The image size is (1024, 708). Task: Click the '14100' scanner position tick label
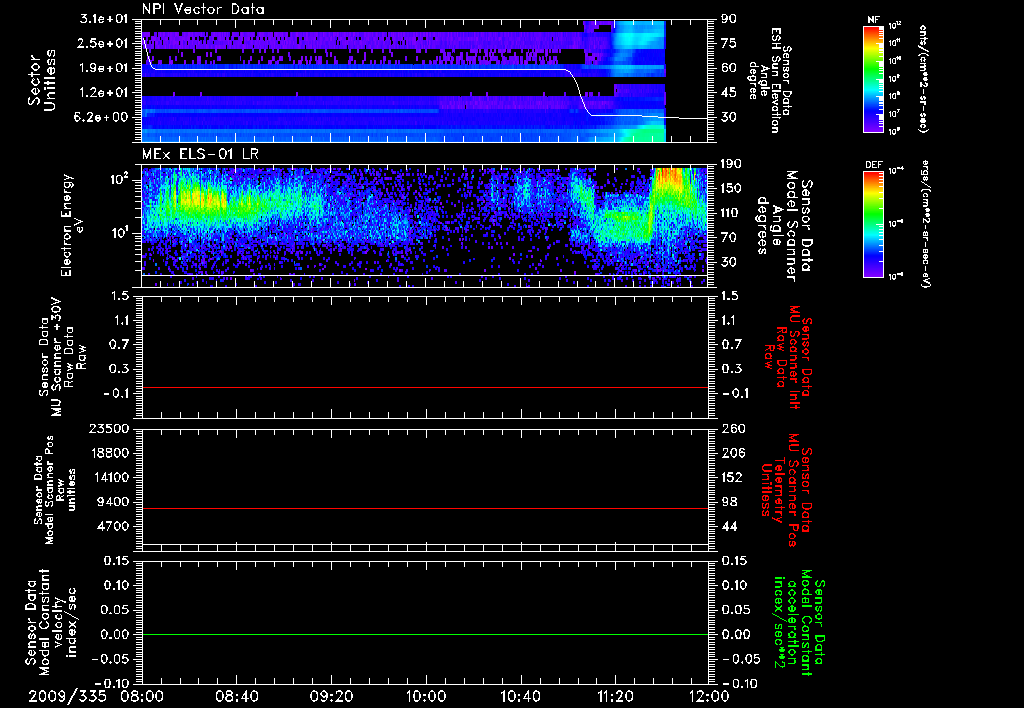click(110, 477)
